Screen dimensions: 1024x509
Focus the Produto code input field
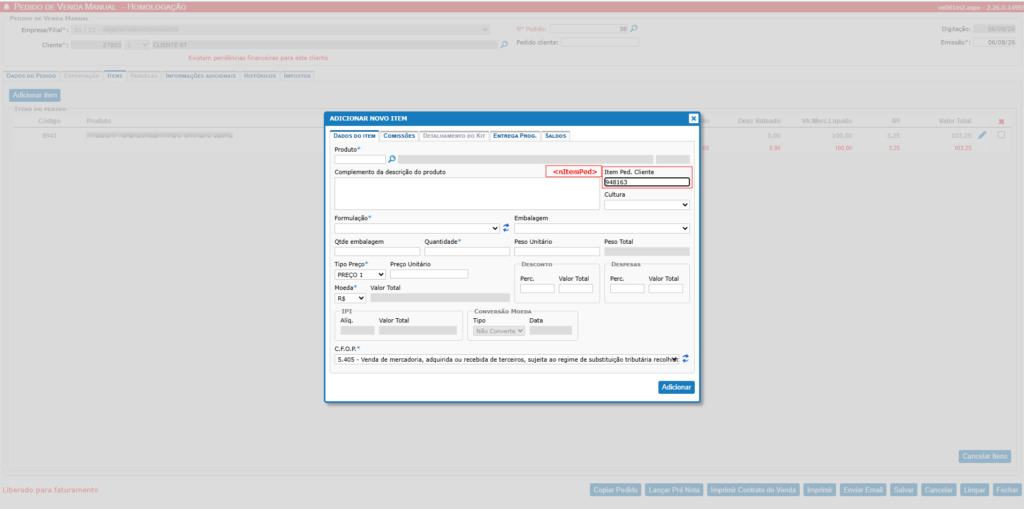(360, 159)
